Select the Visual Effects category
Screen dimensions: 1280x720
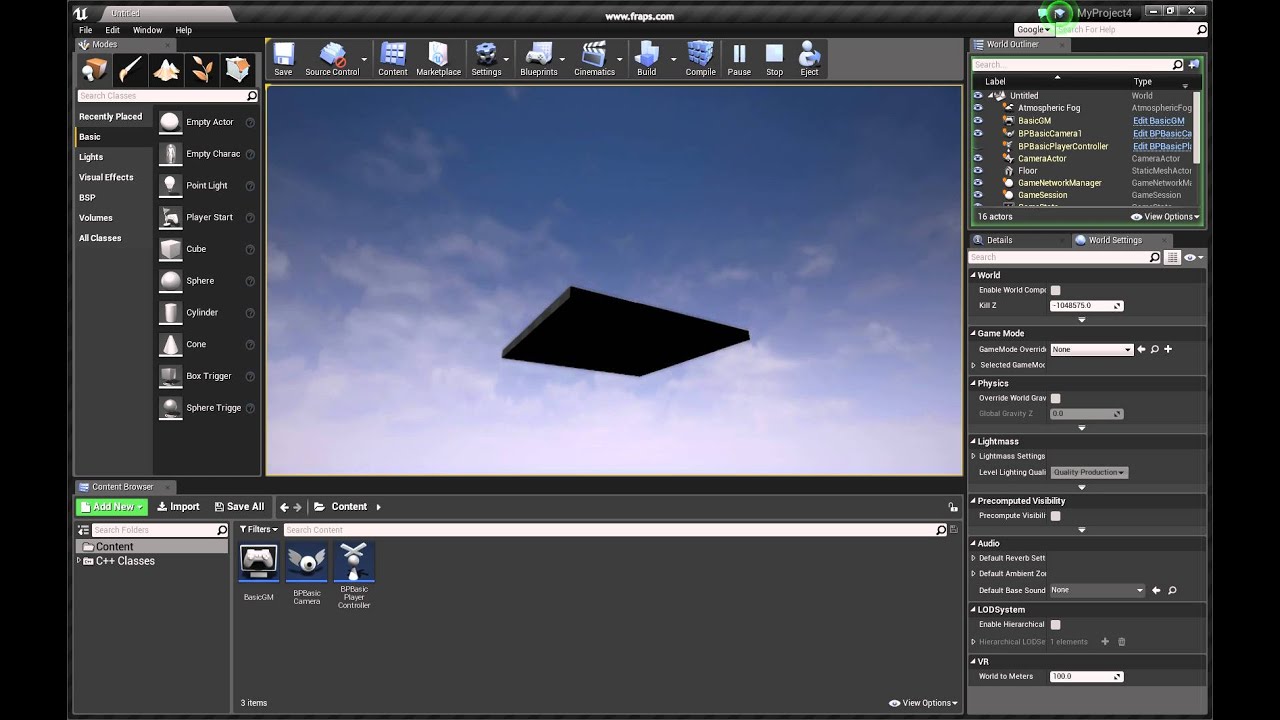tap(106, 177)
